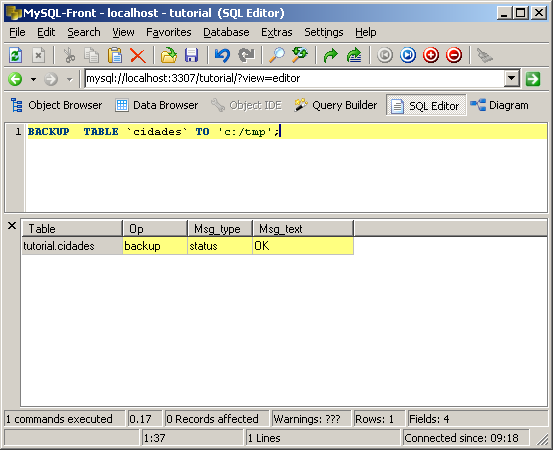Switch to the Object Browser view
Screen dimensions: 553x450
coord(56,105)
